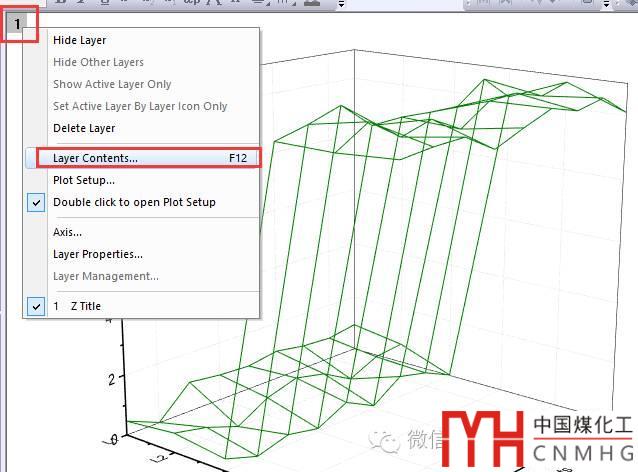Screen dimensions: 638x472
Task: Open Layer Properties from the menu
Action: coord(98,254)
